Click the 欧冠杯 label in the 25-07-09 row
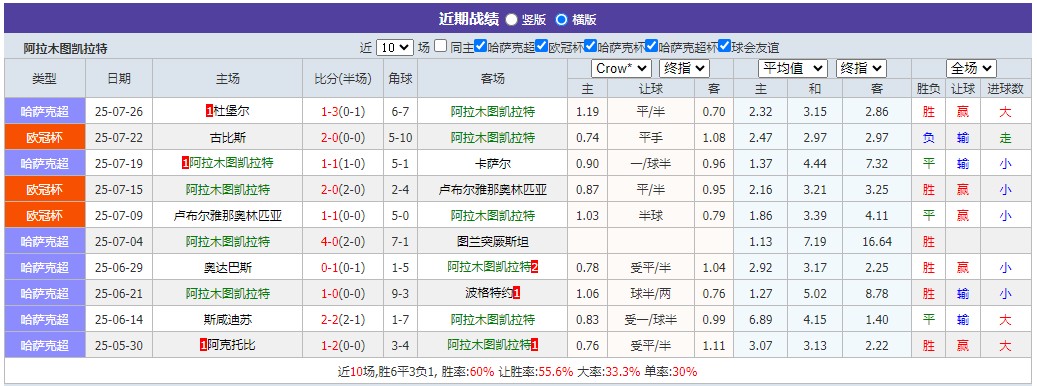The height and width of the screenshot is (386, 1037). tap(45, 215)
